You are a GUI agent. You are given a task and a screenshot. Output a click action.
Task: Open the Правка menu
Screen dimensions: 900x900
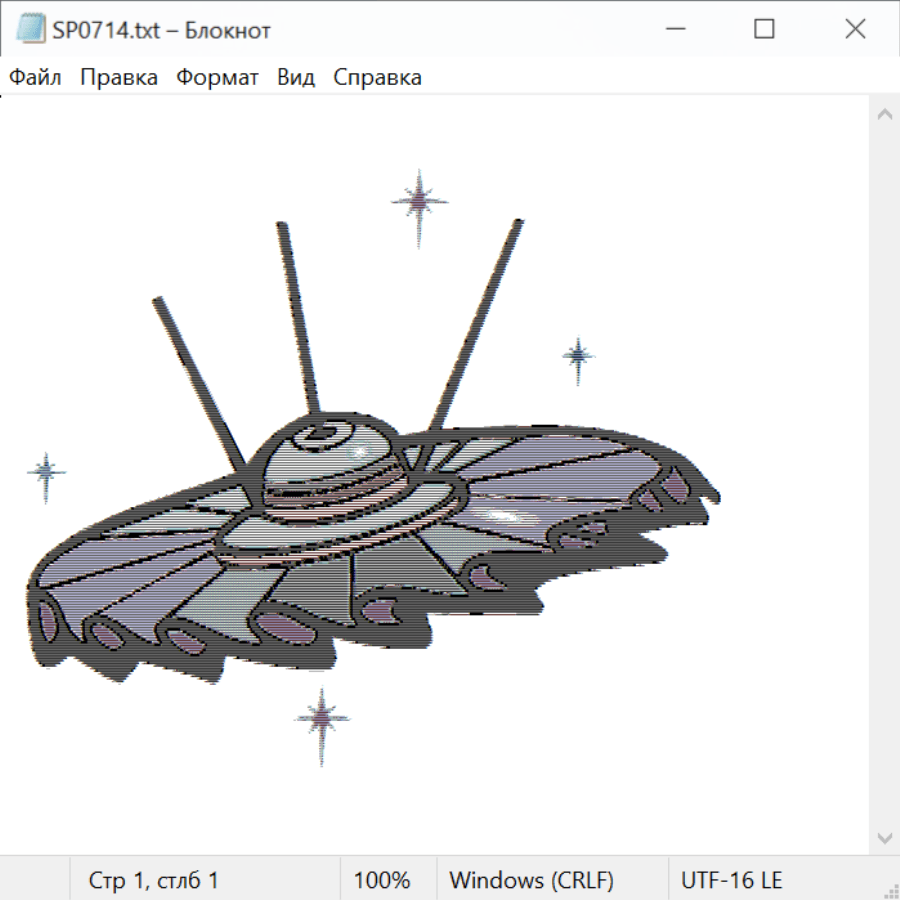point(119,78)
